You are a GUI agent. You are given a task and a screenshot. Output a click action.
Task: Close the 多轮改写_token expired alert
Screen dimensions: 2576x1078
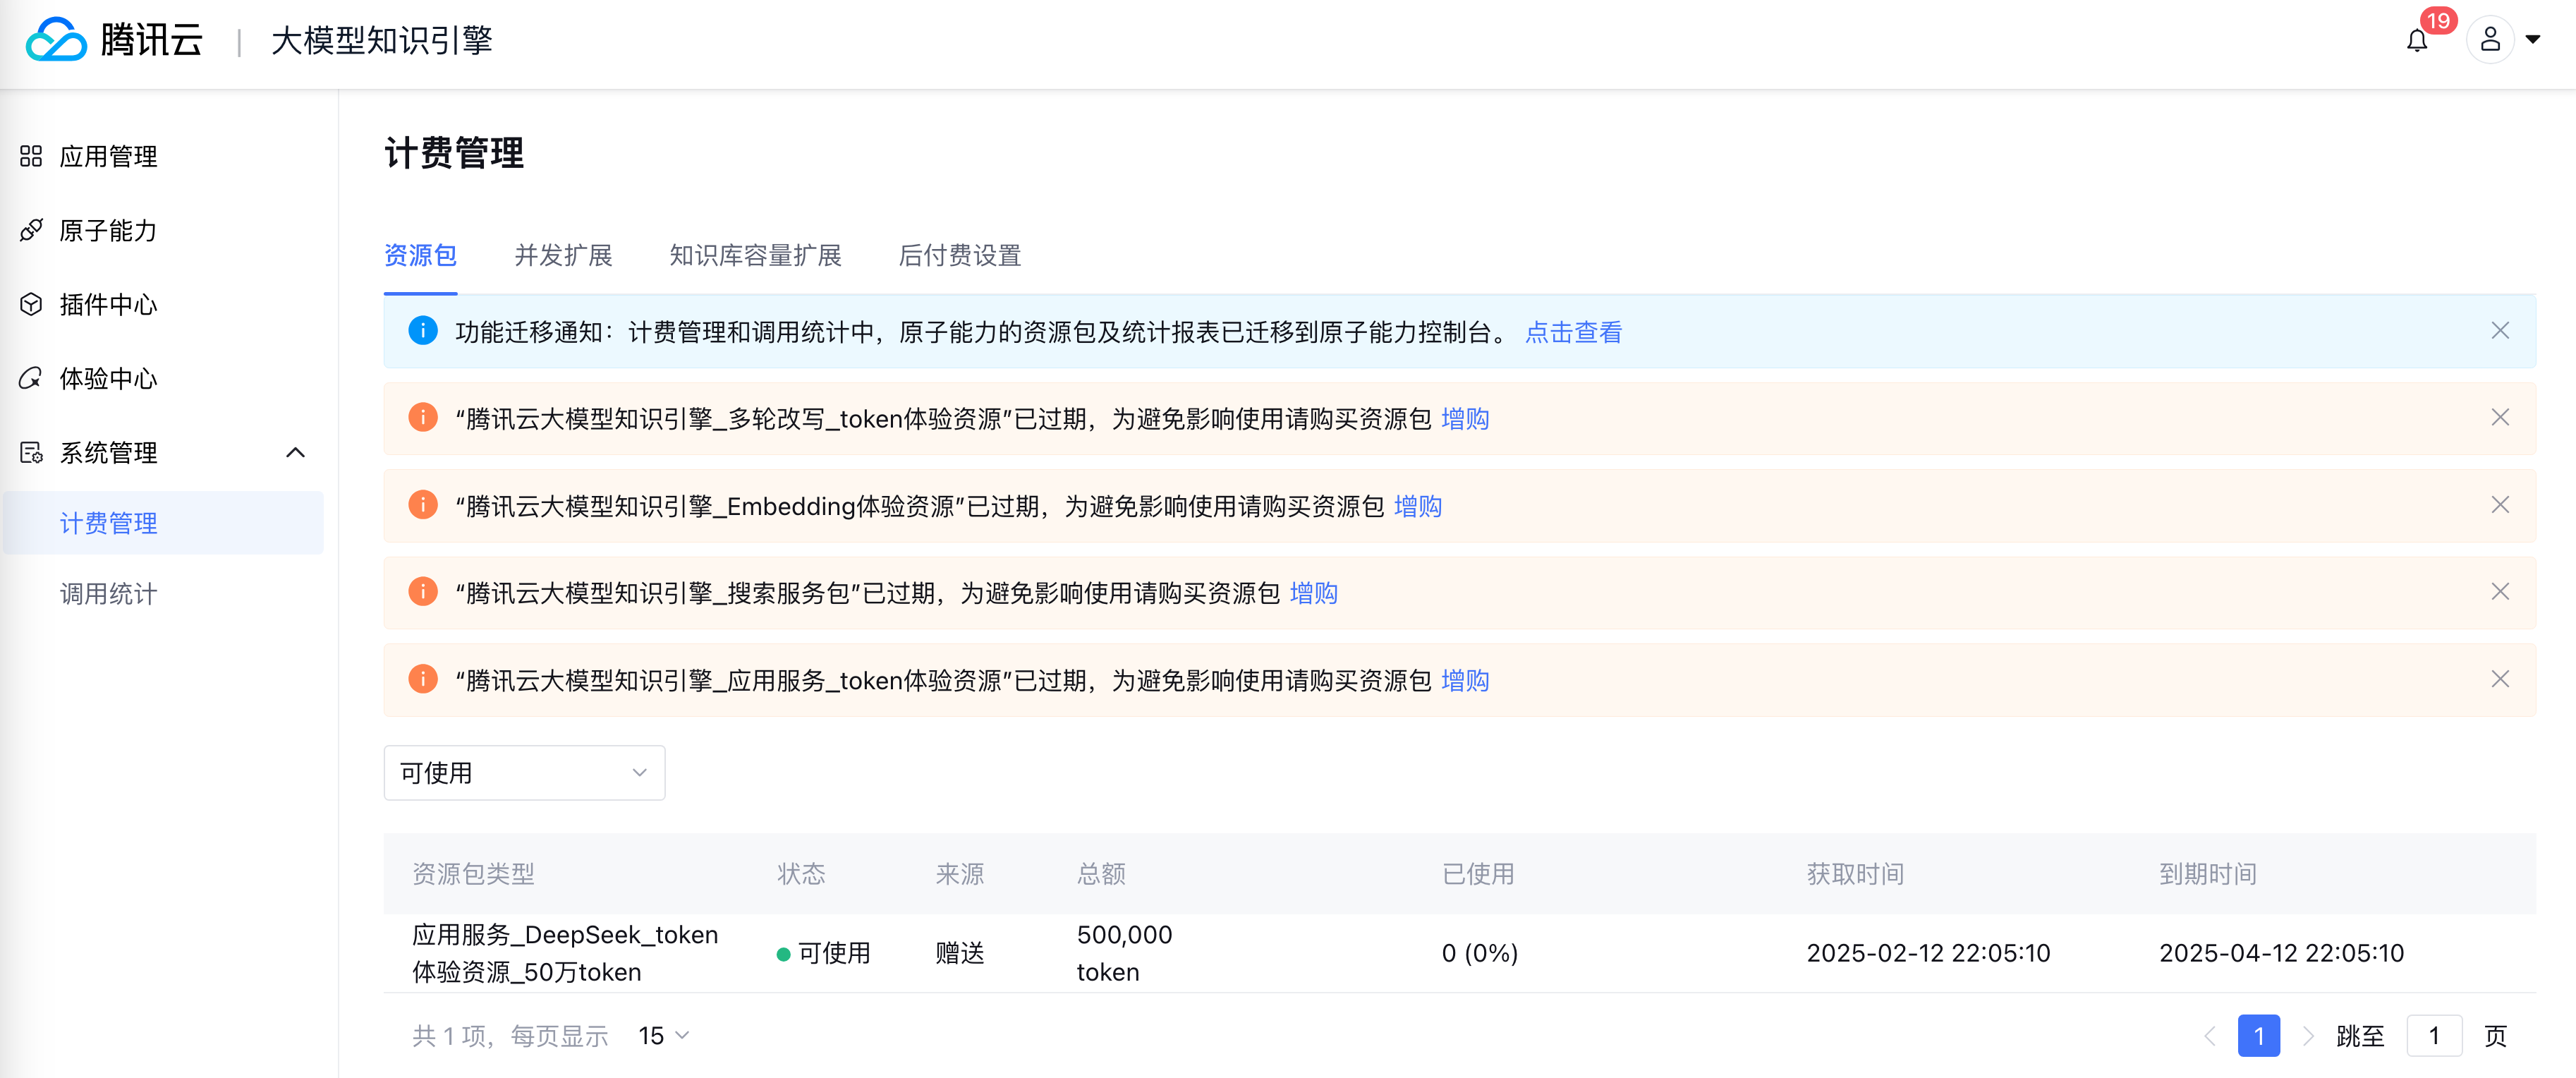(x=2499, y=418)
